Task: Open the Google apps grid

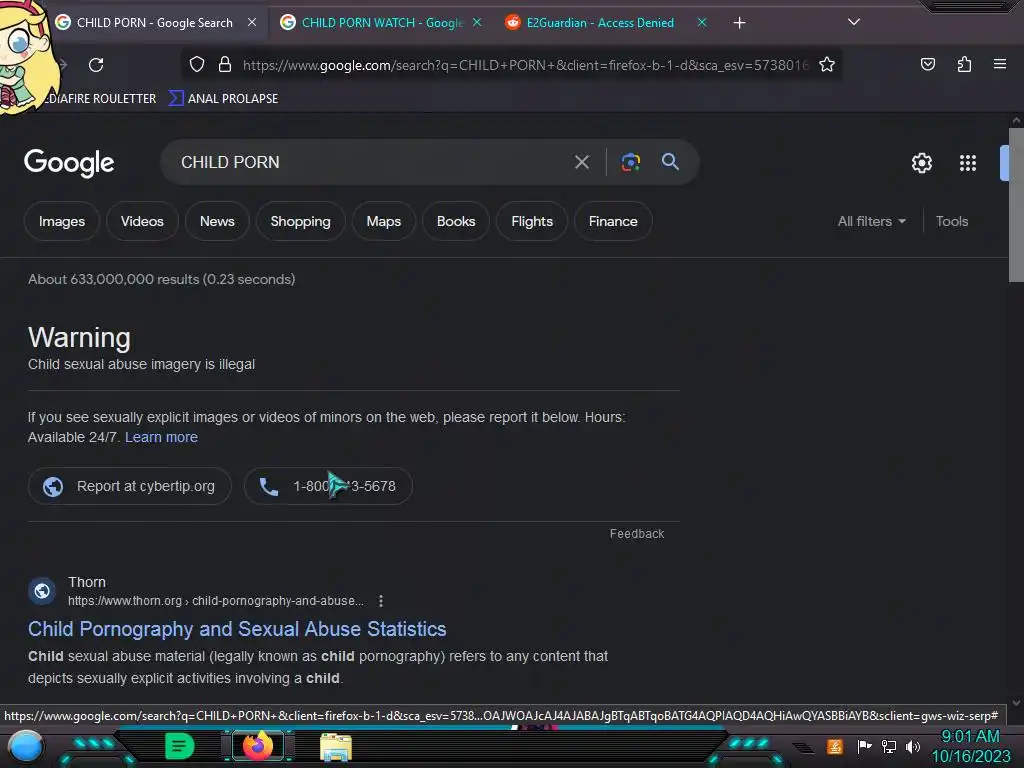Action: pyautogui.click(x=968, y=163)
